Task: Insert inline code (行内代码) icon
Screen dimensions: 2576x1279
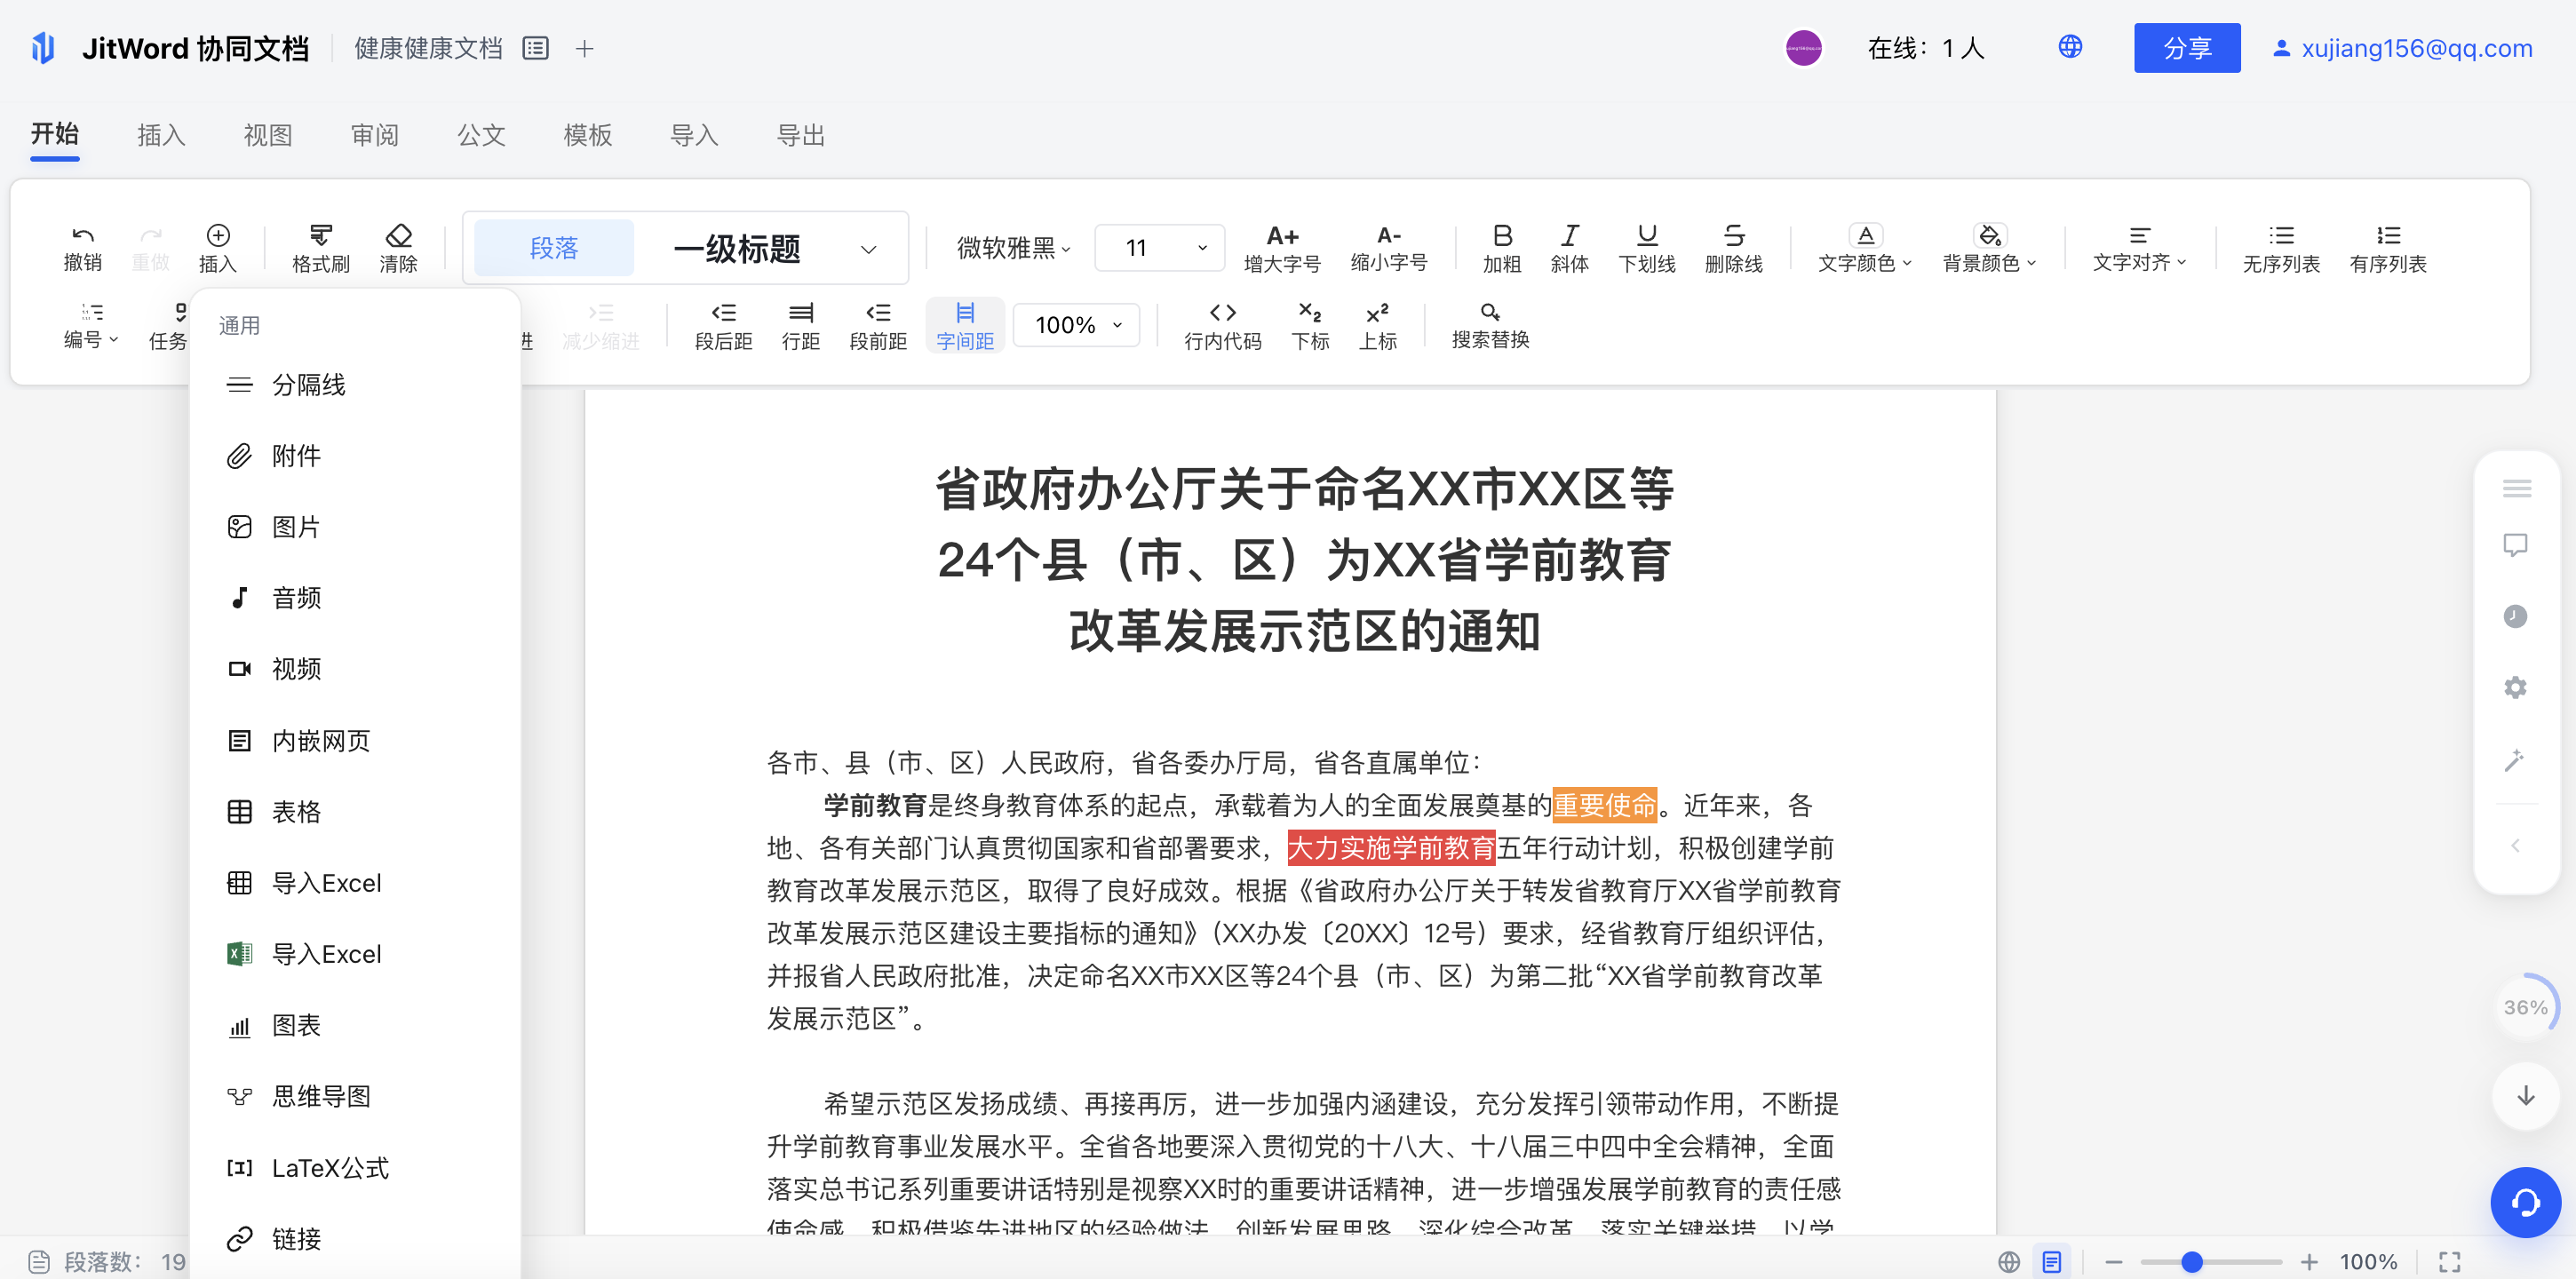Action: [x=1222, y=314]
